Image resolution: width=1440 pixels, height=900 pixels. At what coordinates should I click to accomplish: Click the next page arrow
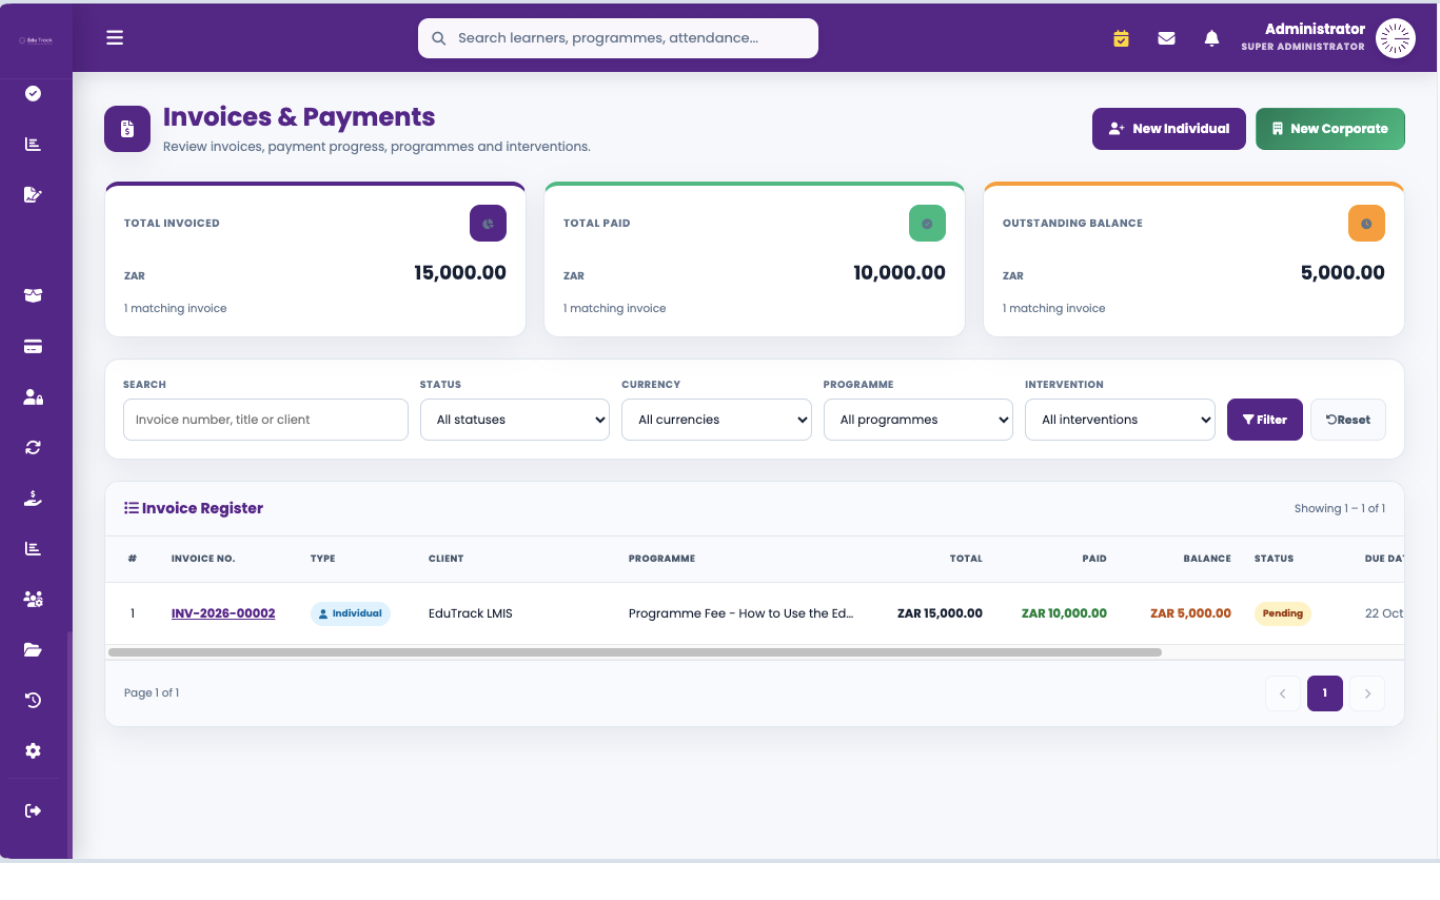pos(1367,693)
